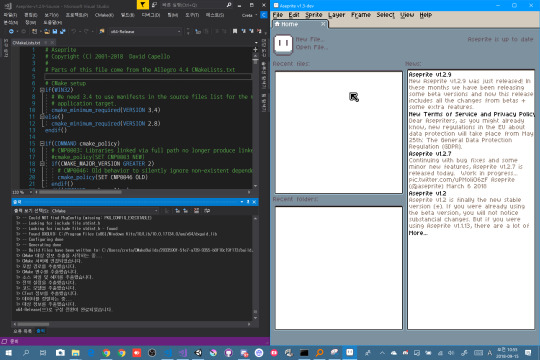The height and width of the screenshot is (360, 540).
Task: Click the Aseprite icon in the taskbar
Action: (350, 353)
